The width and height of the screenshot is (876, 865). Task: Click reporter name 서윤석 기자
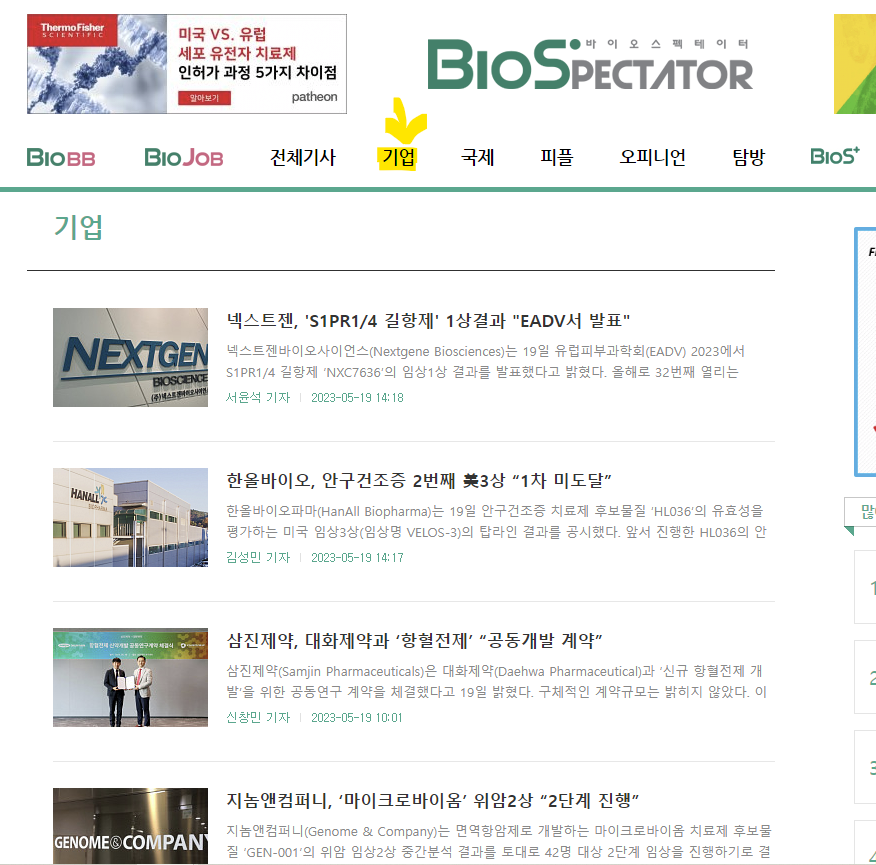point(258,397)
